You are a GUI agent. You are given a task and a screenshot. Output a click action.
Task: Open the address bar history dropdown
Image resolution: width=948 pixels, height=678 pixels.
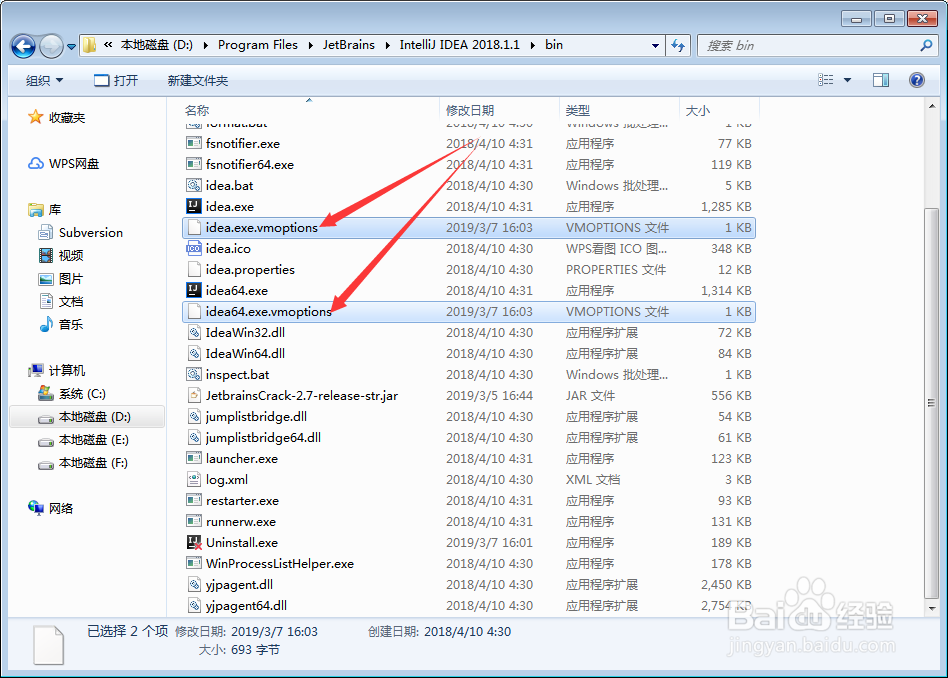tap(655, 45)
